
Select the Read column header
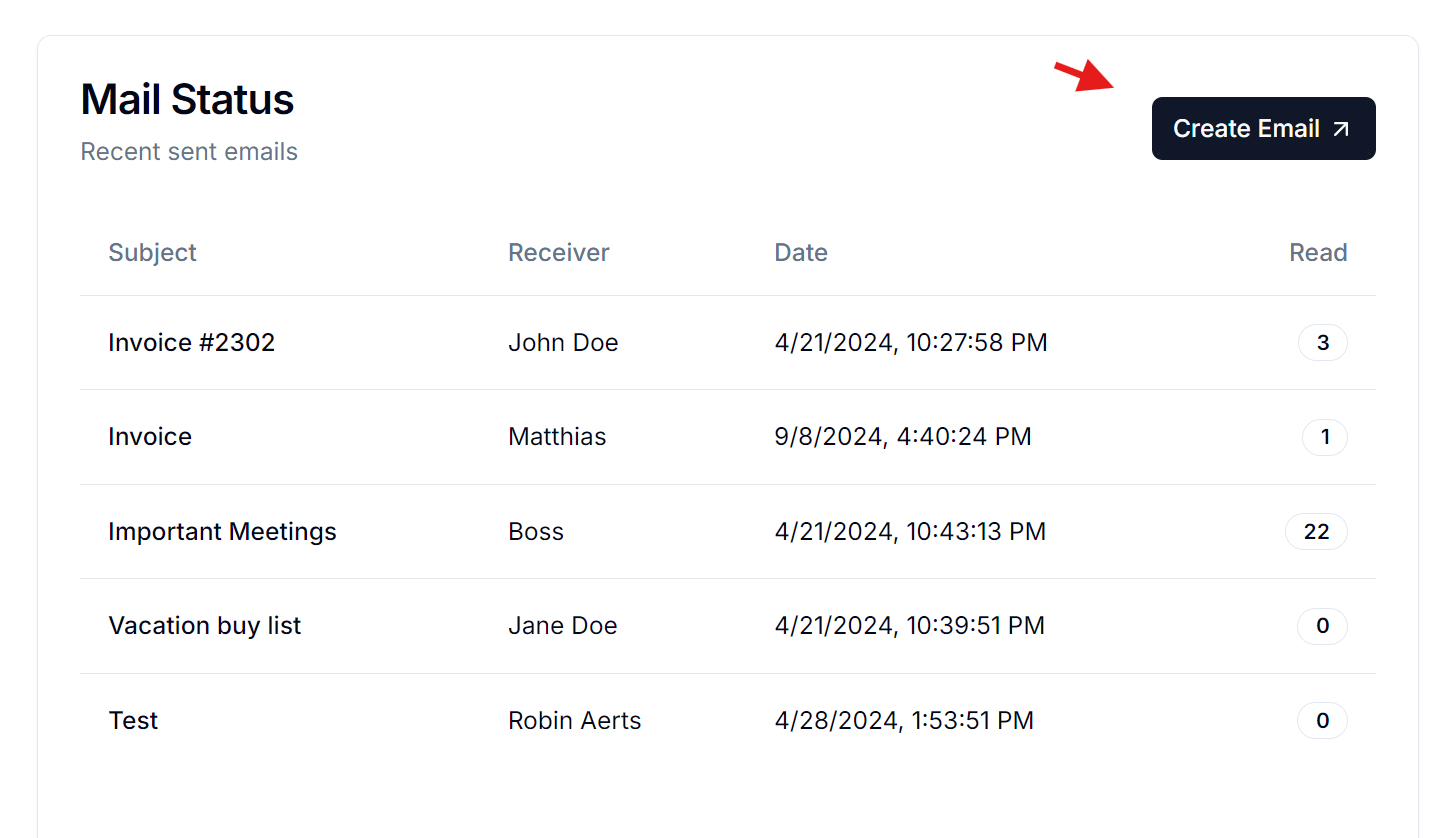click(1318, 252)
